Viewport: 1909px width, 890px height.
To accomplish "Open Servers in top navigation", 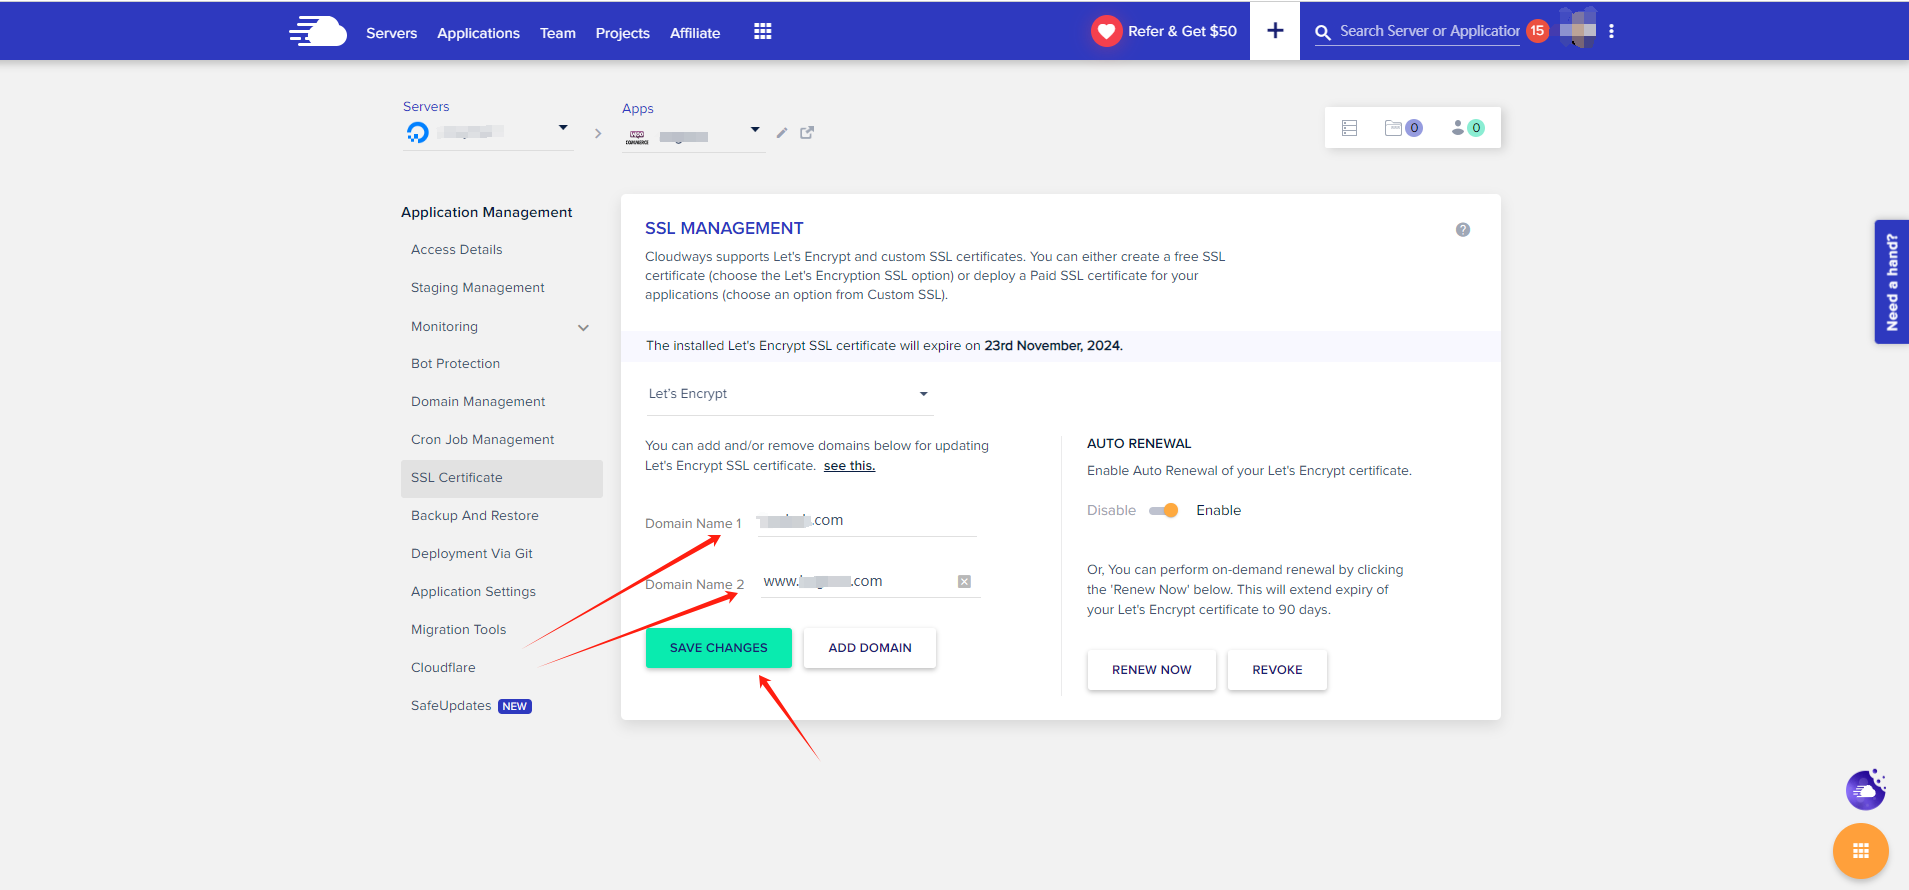I will (x=392, y=33).
